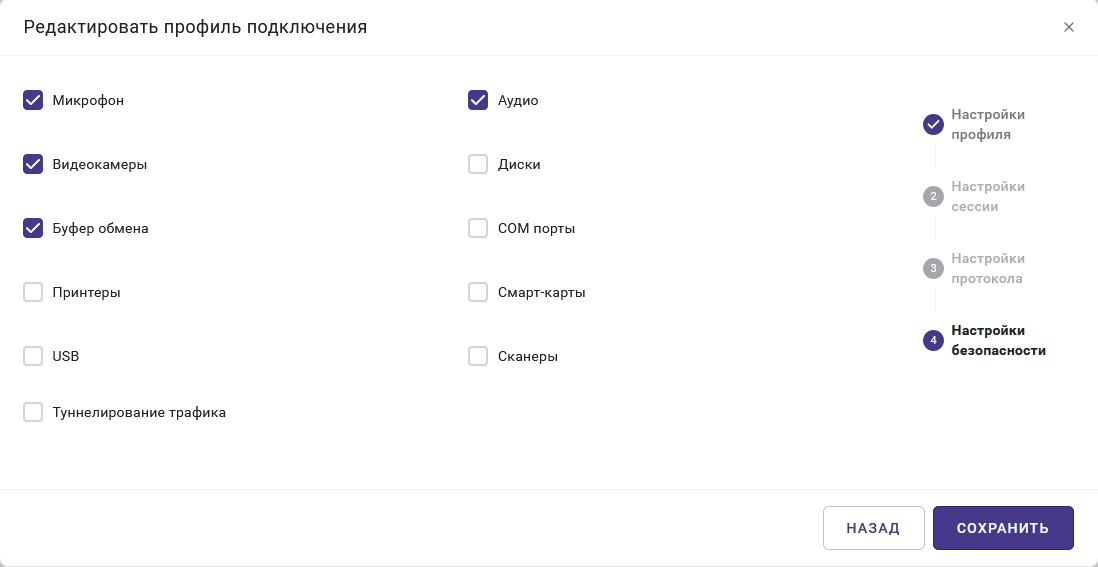Tick the Сканеры checkbox
Image resolution: width=1098 pixels, height=567 pixels.
pos(478,356)
